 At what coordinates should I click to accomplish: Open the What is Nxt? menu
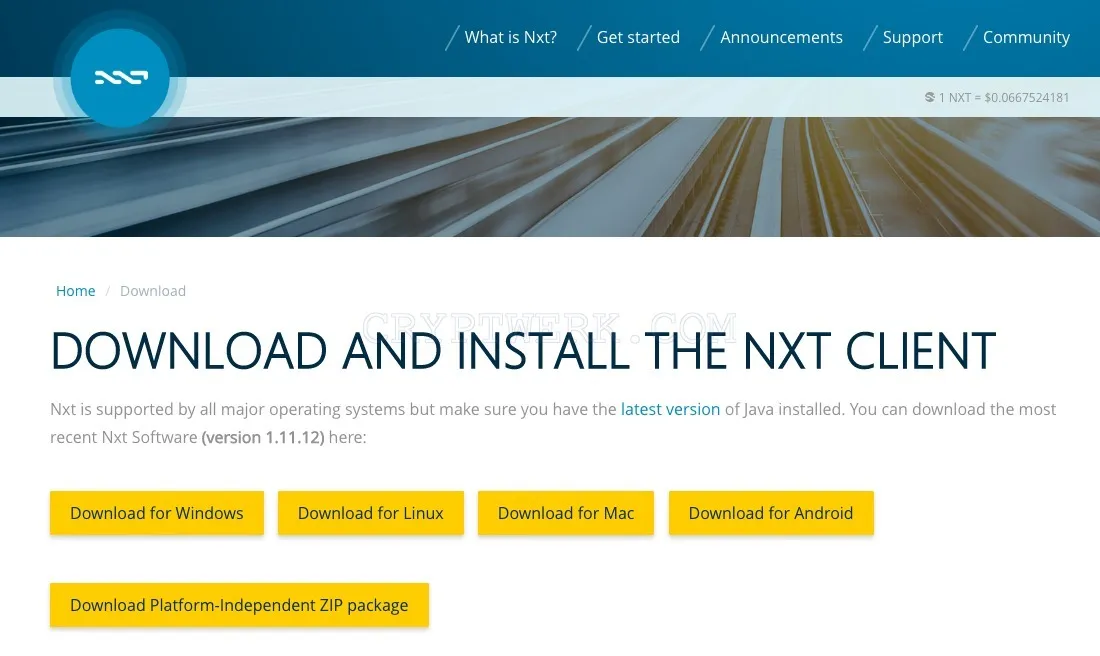coord(510,37)
